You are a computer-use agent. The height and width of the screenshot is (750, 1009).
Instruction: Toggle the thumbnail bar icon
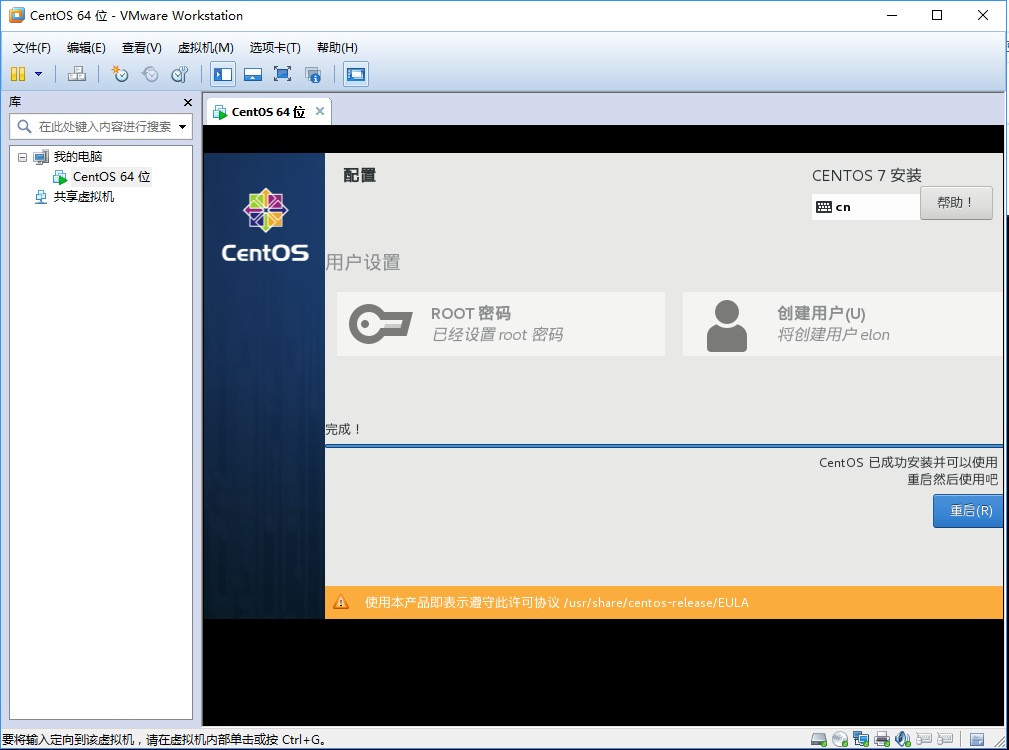coord(253,74)
